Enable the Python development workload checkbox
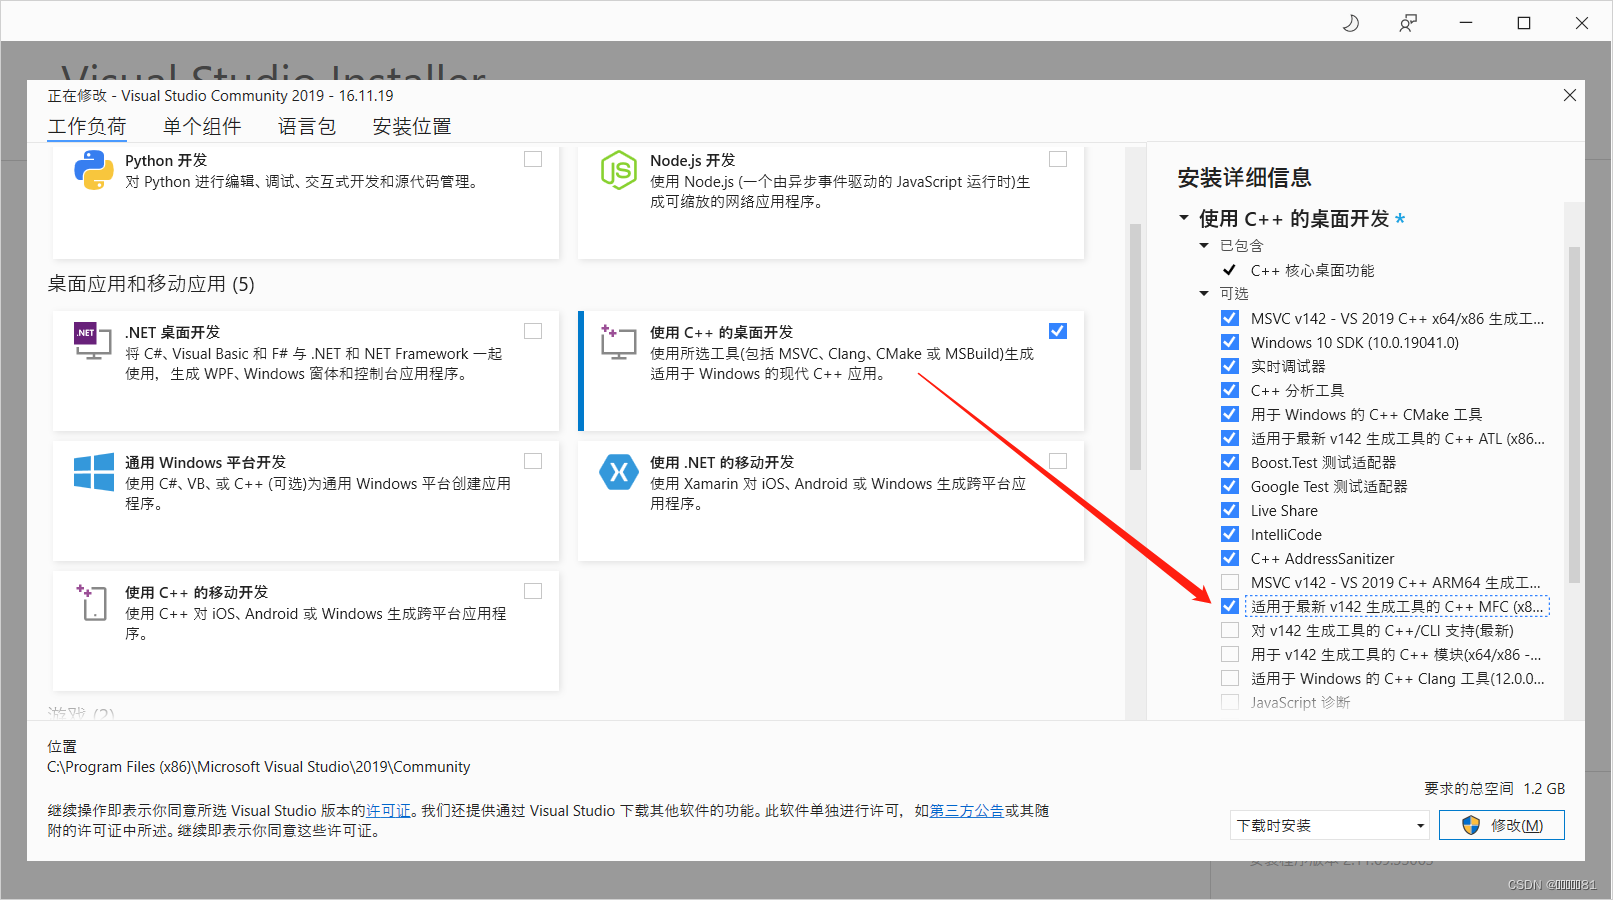This screenshot has height=900, width=1613. tap(533, 159)
